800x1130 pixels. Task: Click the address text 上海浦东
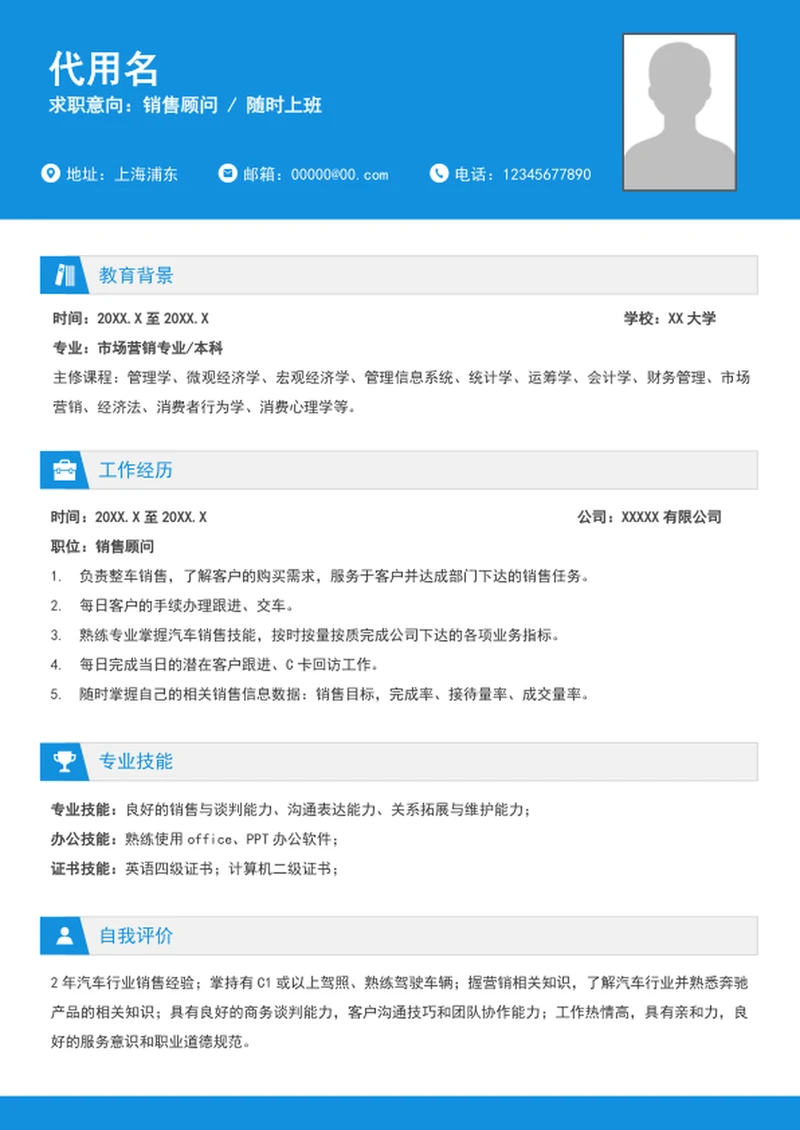pyautogui.click(x=146, y=174)
